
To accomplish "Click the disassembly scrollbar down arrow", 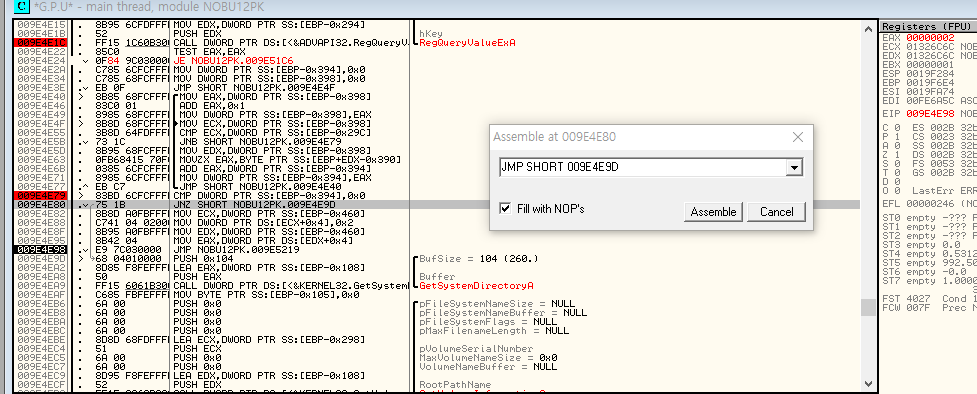I will point(869,383).
